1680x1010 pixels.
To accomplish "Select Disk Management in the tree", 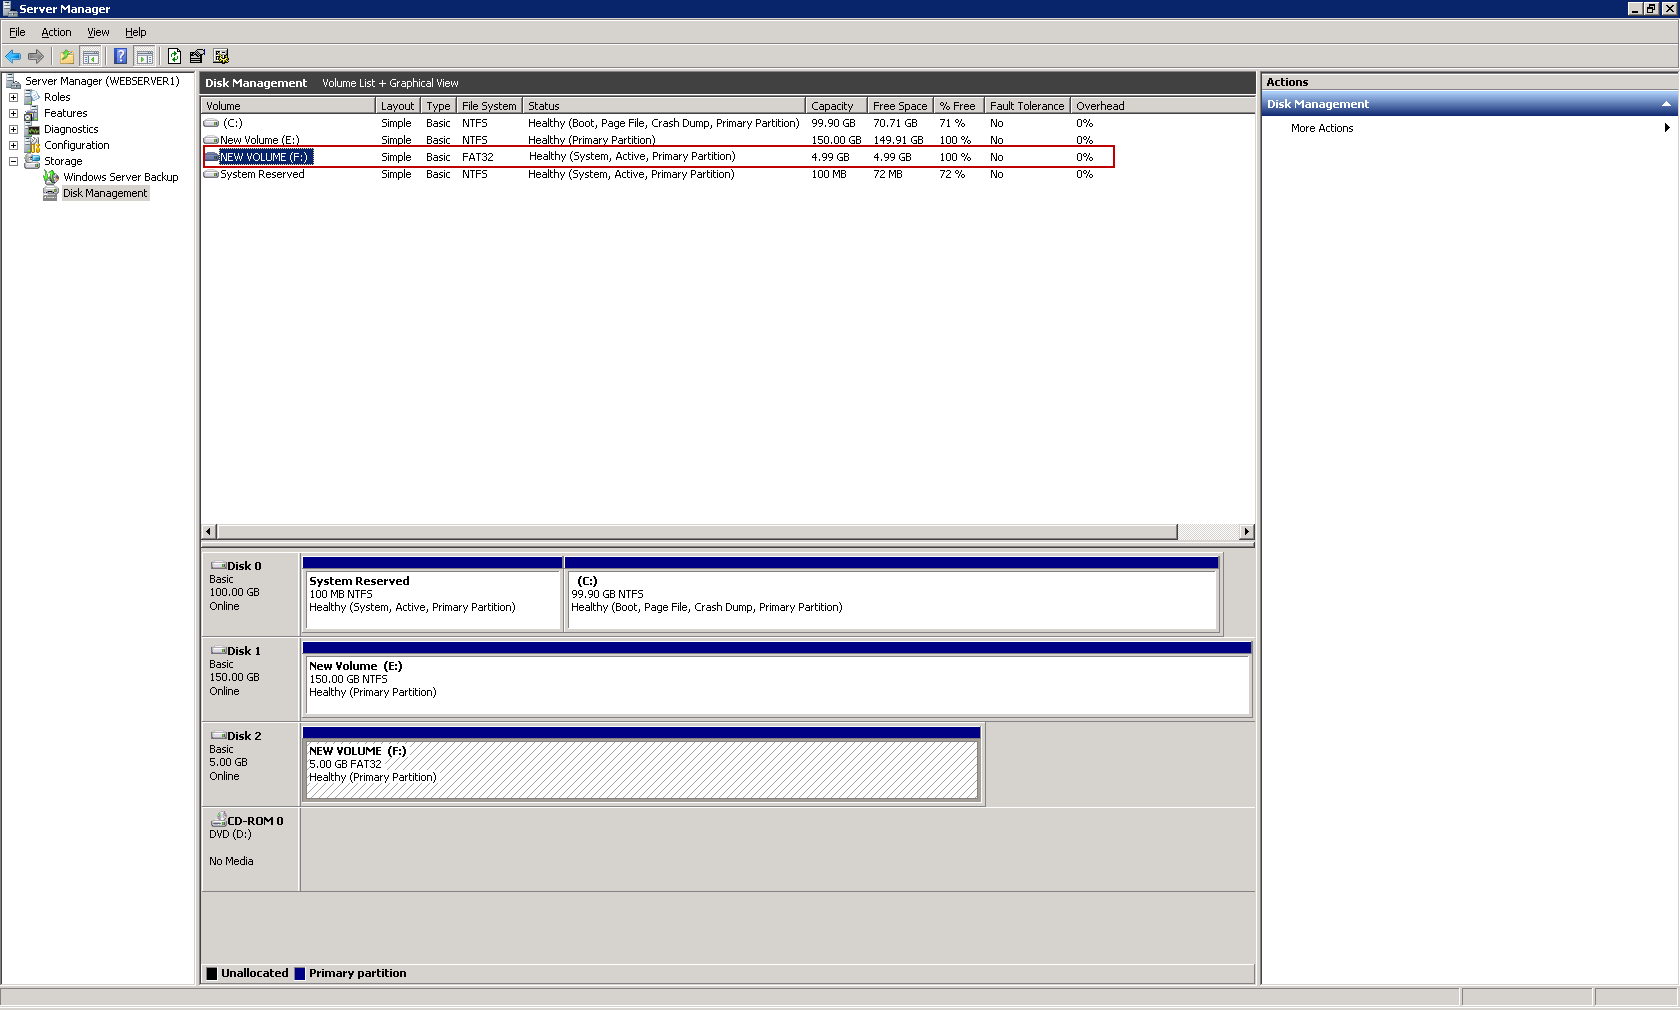I will click(x=104, y=193).
